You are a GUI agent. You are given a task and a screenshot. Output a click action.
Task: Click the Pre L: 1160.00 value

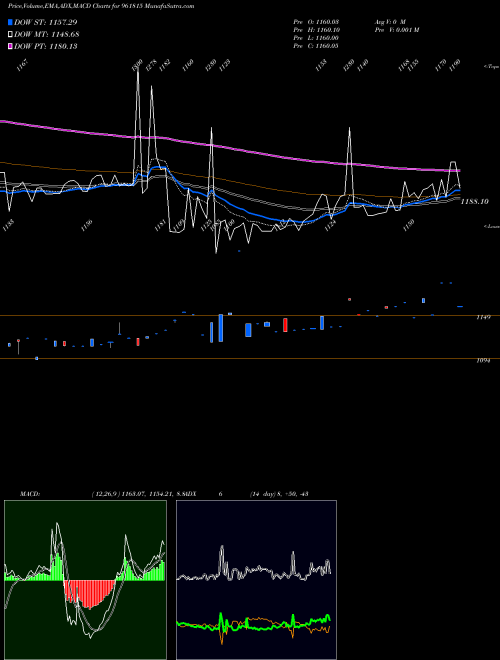point(316,38)
